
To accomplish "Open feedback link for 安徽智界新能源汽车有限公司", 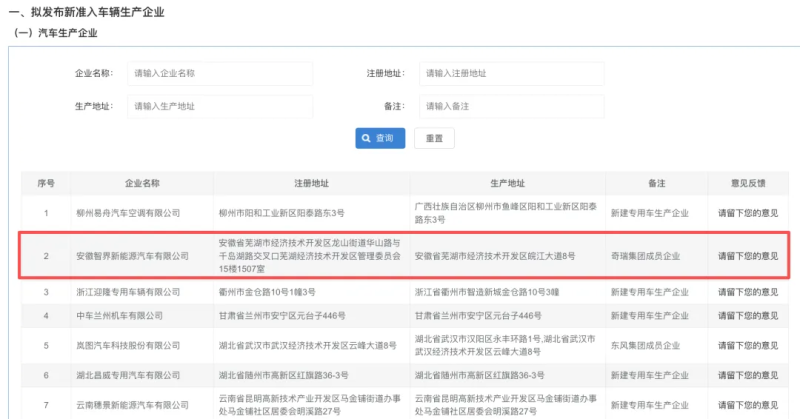I will tap(748, 256).
